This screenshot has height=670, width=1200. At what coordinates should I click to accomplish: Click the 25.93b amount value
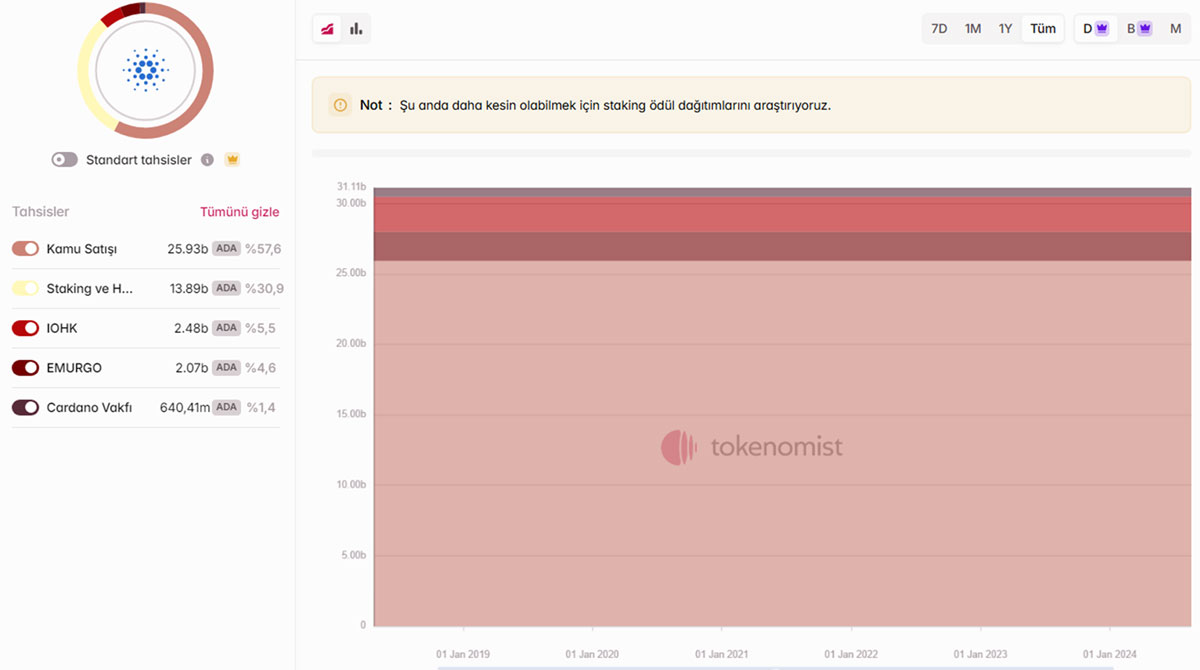(188, 248)
